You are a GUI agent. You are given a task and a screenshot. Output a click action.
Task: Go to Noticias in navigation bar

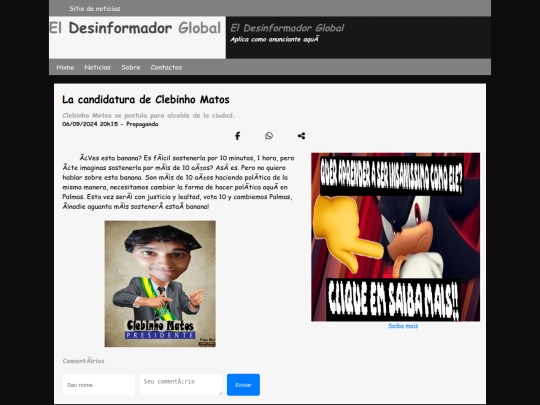pyautogui.click(x=97, y=68)
